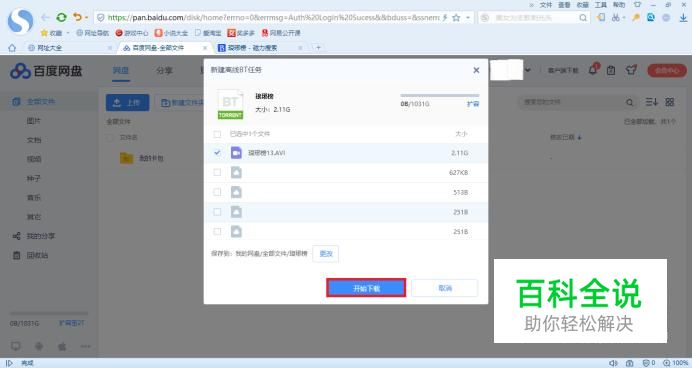The width and height of the screenshot is (692, 368).
Task: Check the first 251B file checkbox
Action: click(x=217, y=212)
